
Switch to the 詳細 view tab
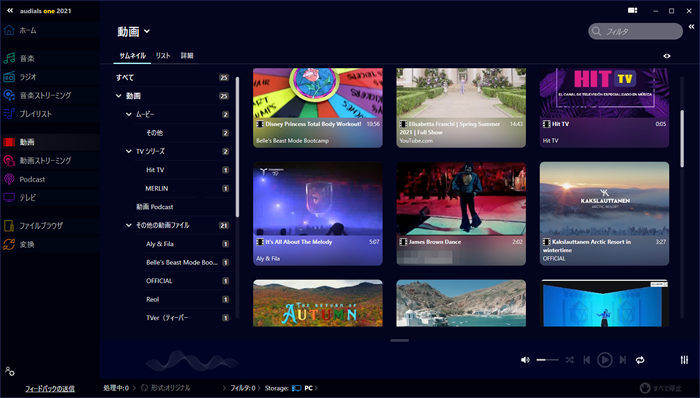[x=187, y=55]
